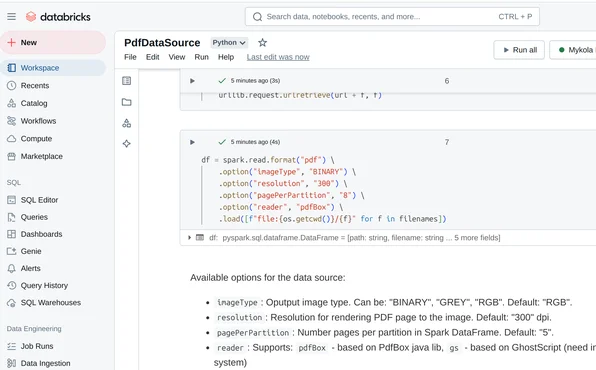Open Alerts page
Image resolution: width=596 pixels, height=370 pixels.
pos(30,268)
